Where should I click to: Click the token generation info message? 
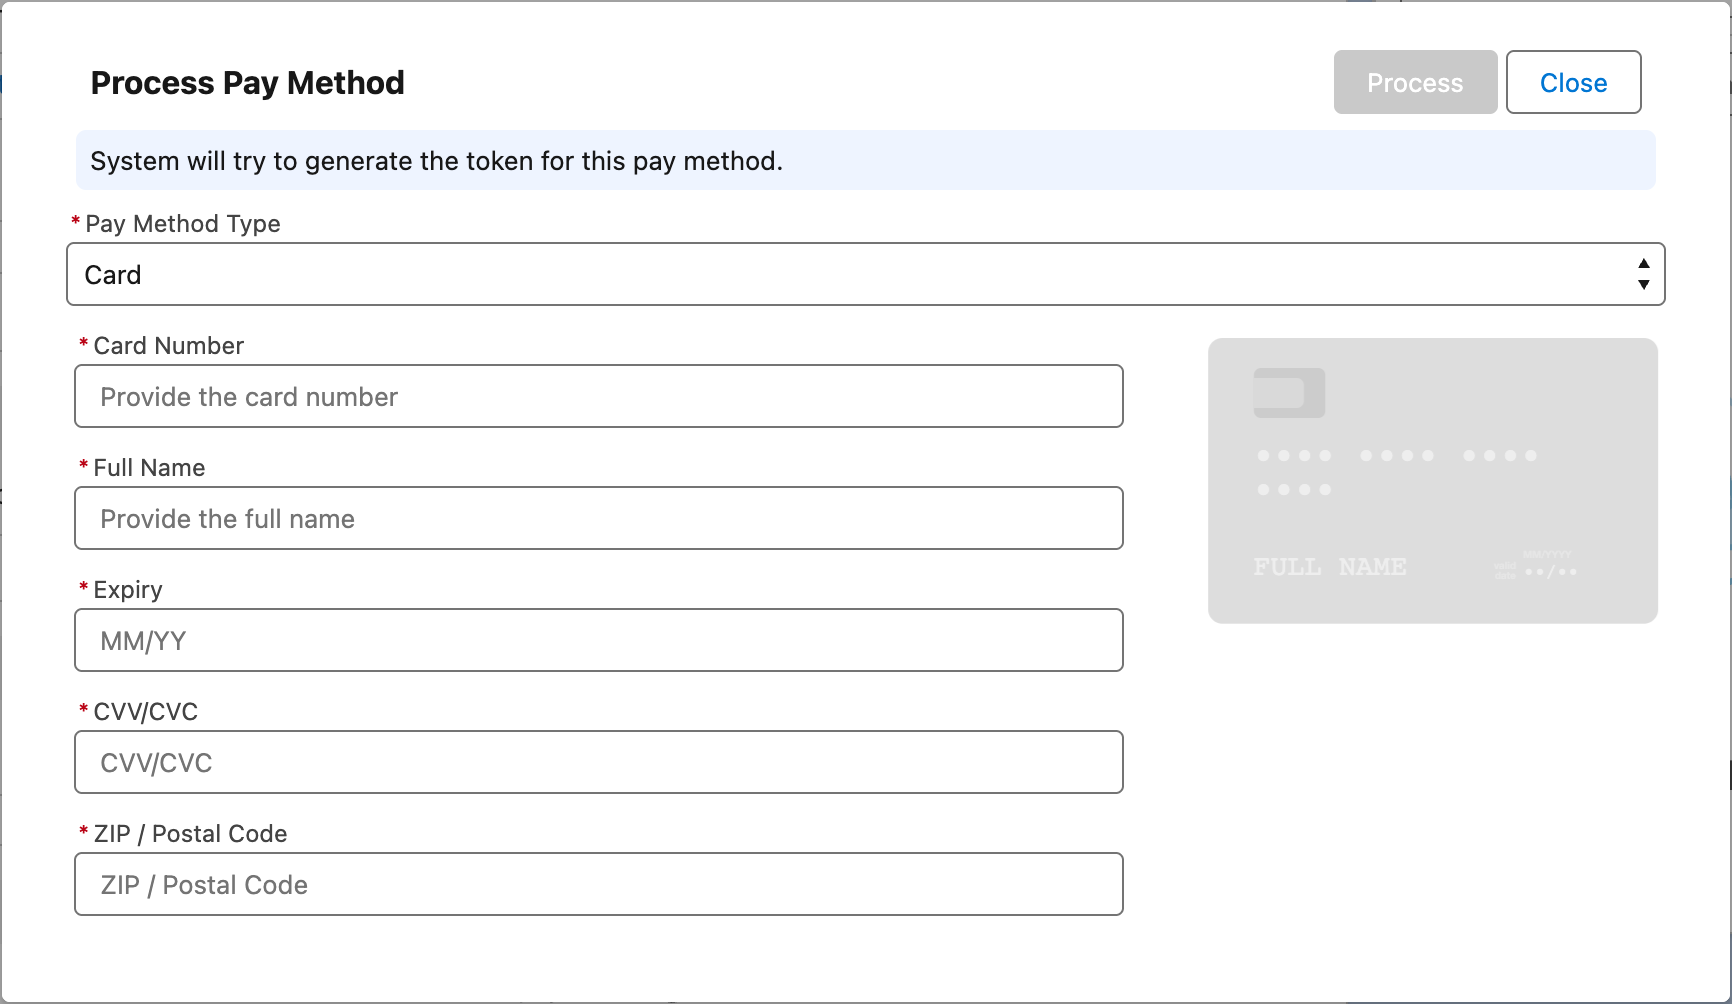[865, 160]
